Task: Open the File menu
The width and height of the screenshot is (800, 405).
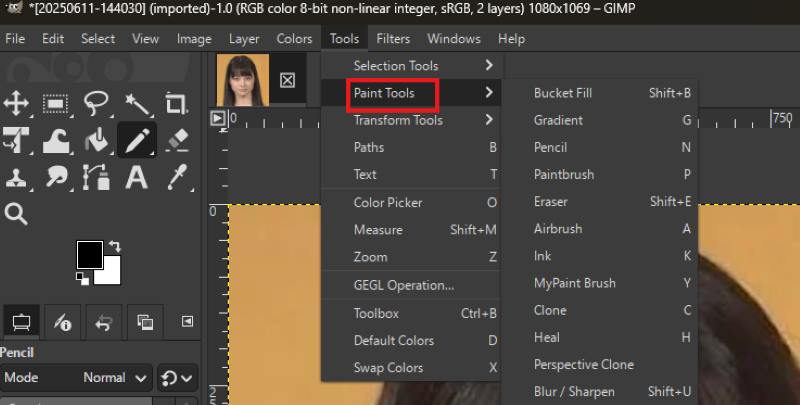Action: point(15,39)
